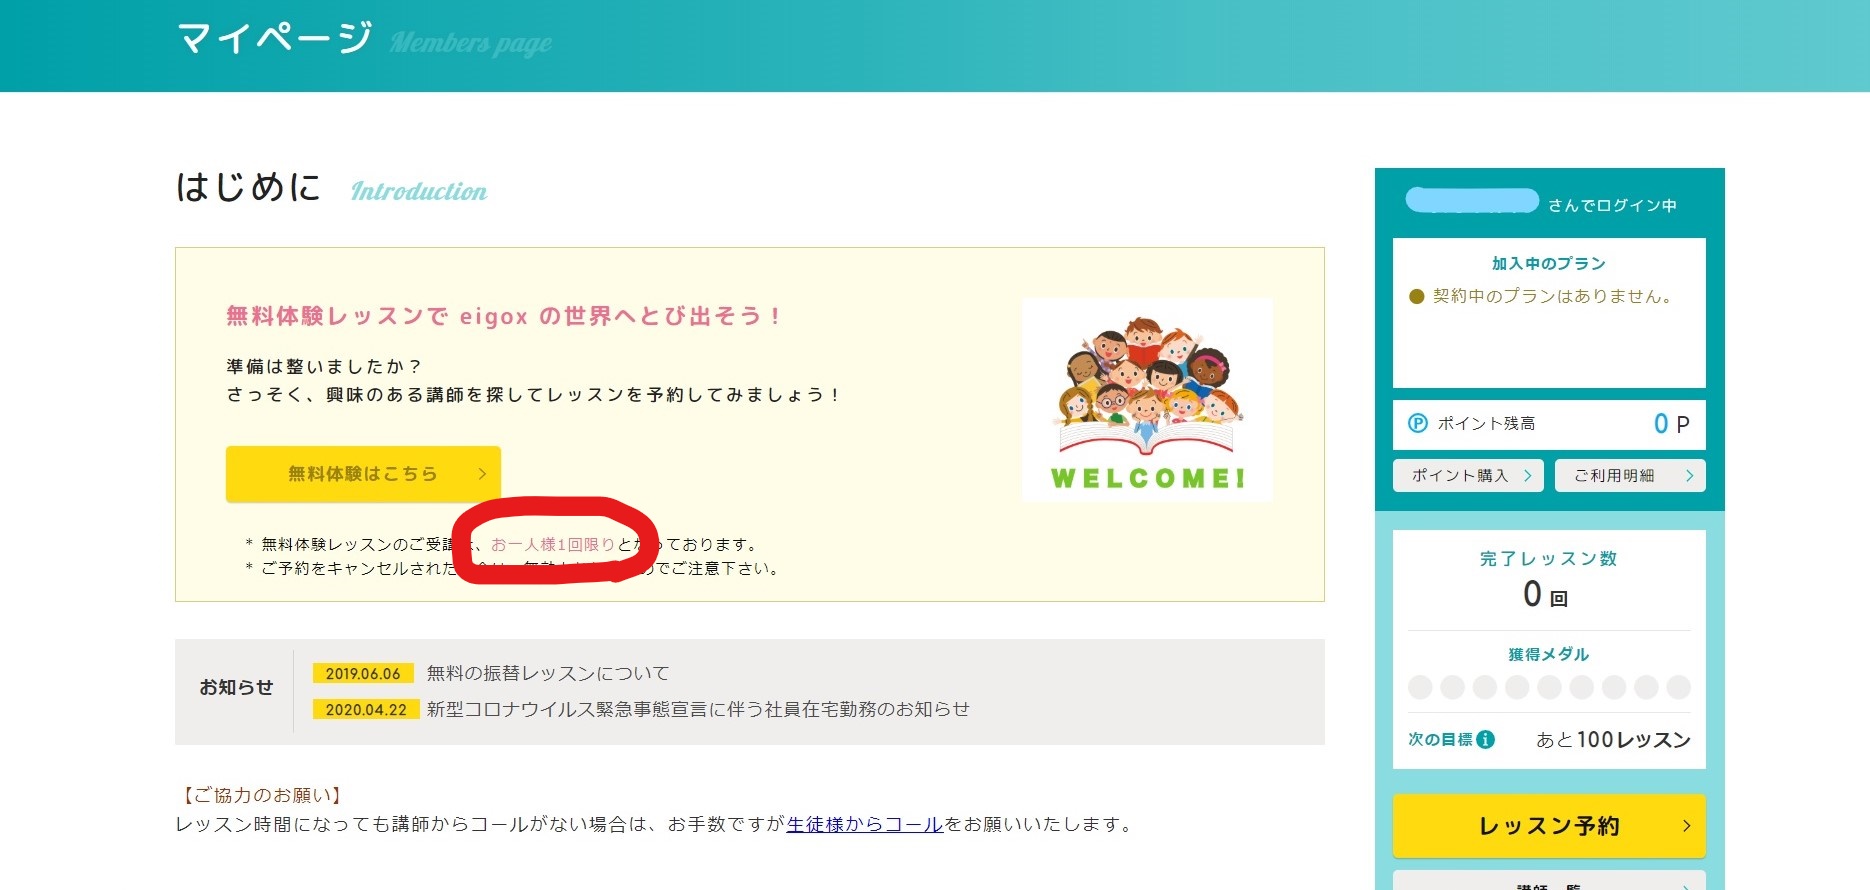Click the arrow on ご利用明細 button

tap(1689, 476)
